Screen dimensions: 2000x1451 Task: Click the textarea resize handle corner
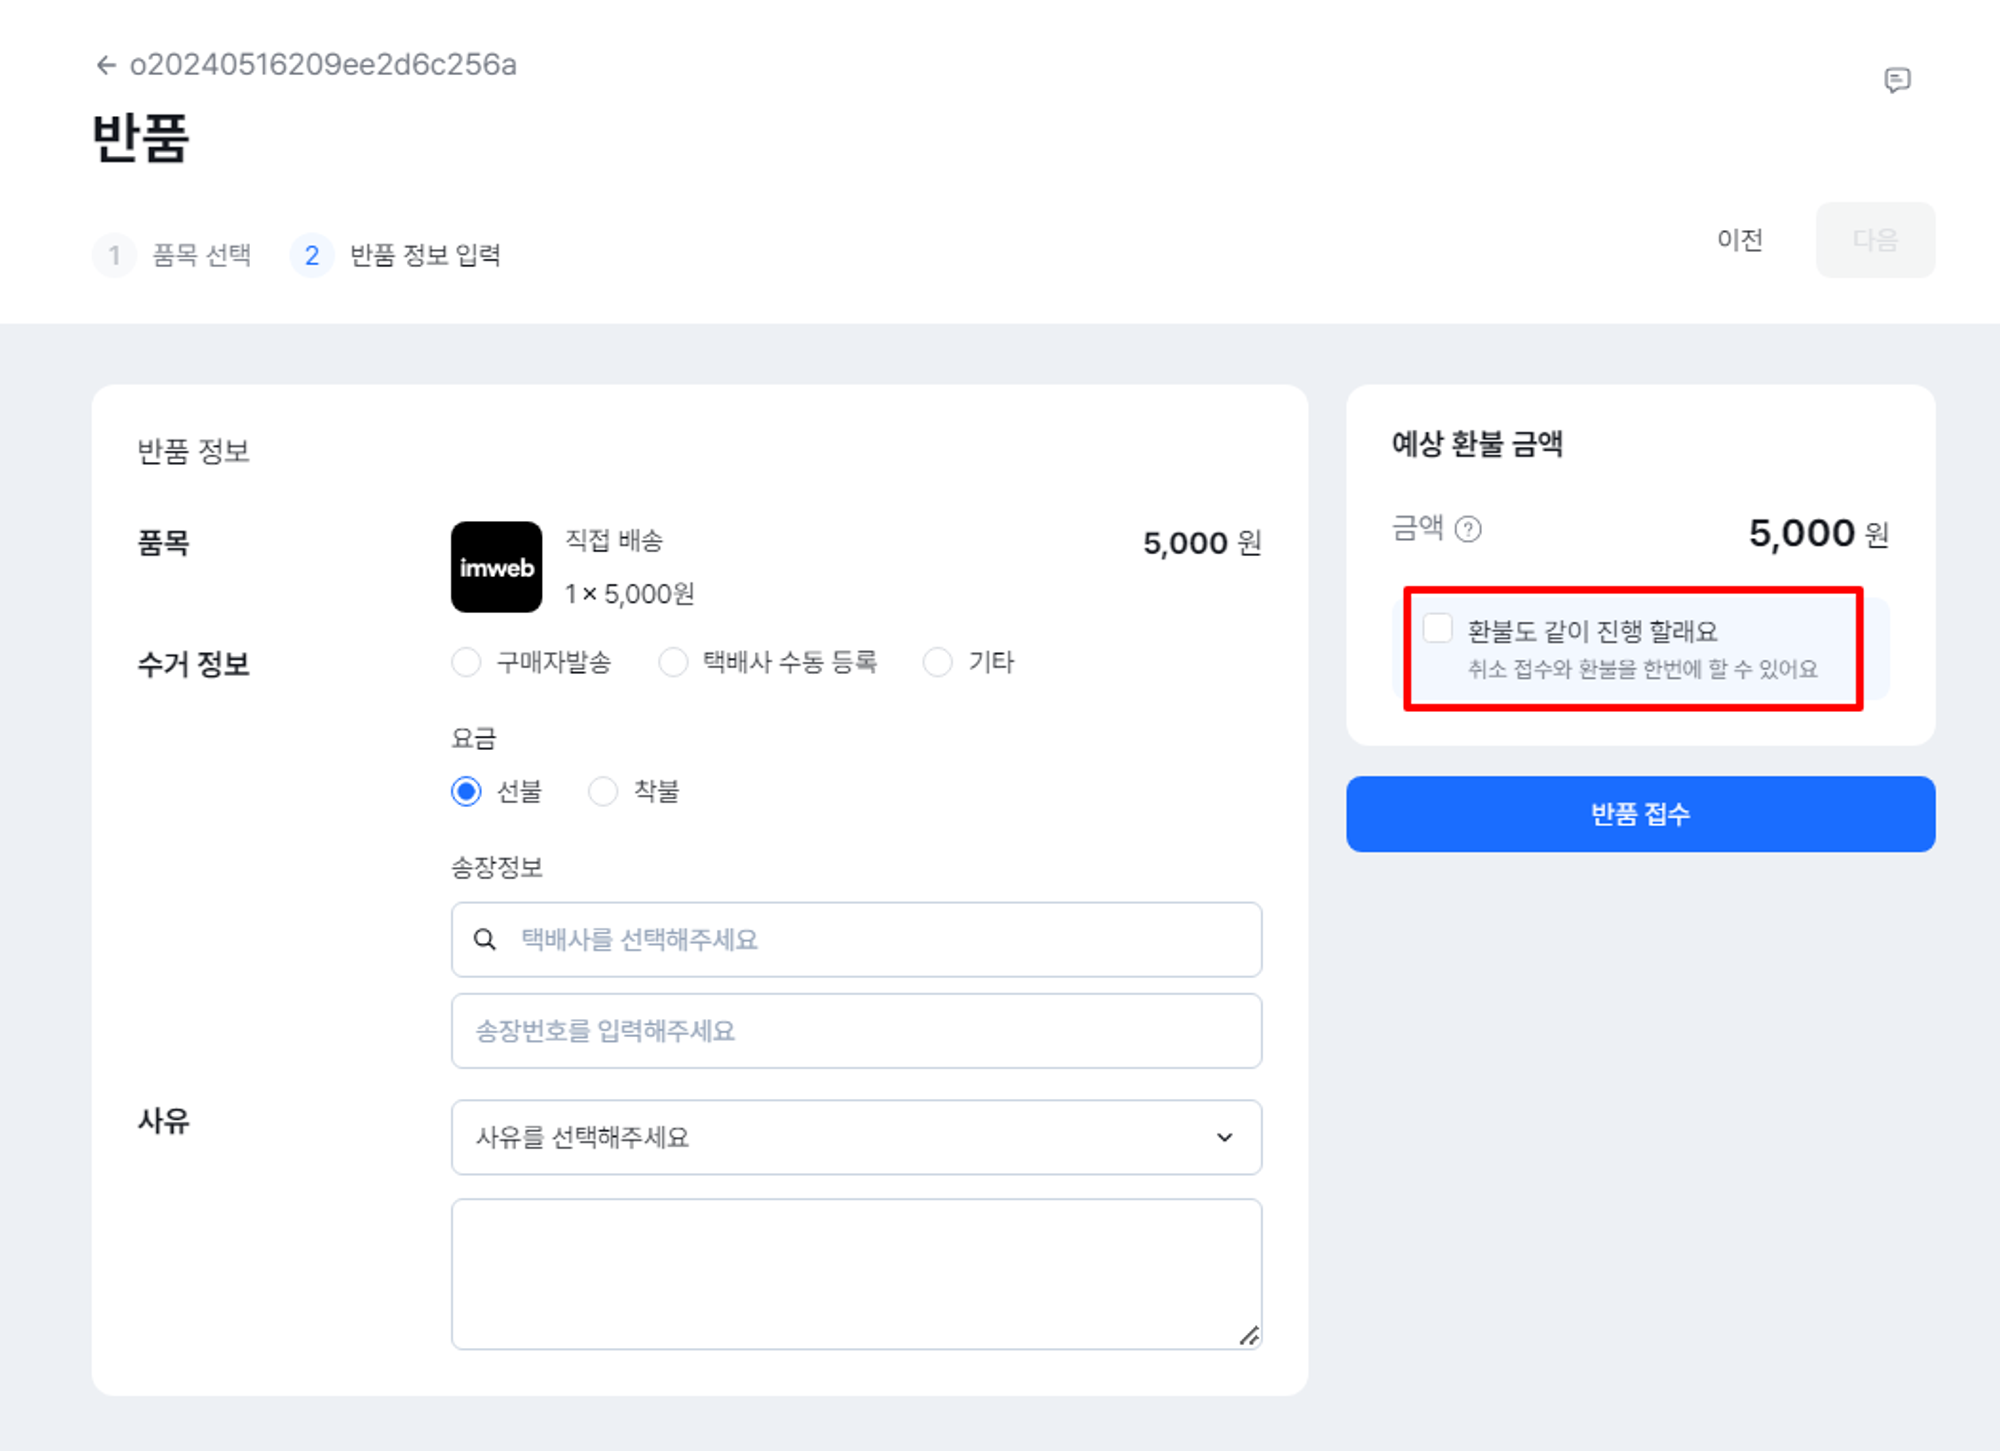1249,1336
